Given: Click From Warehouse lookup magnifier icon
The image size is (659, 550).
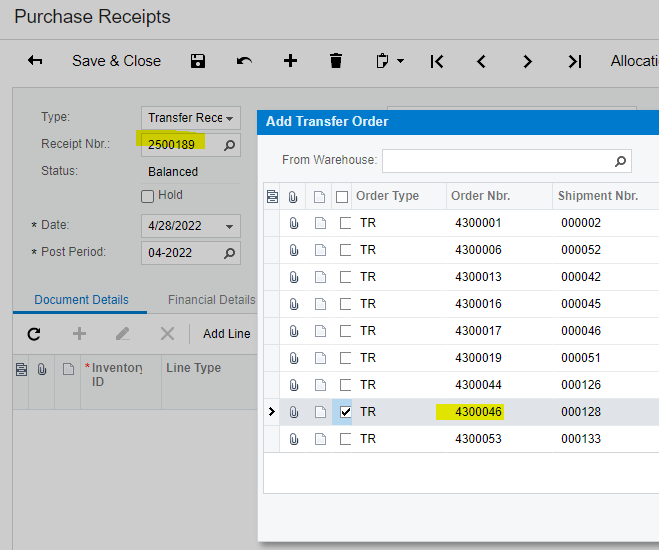Looking at the screenshot, I should tap(620, 161).
